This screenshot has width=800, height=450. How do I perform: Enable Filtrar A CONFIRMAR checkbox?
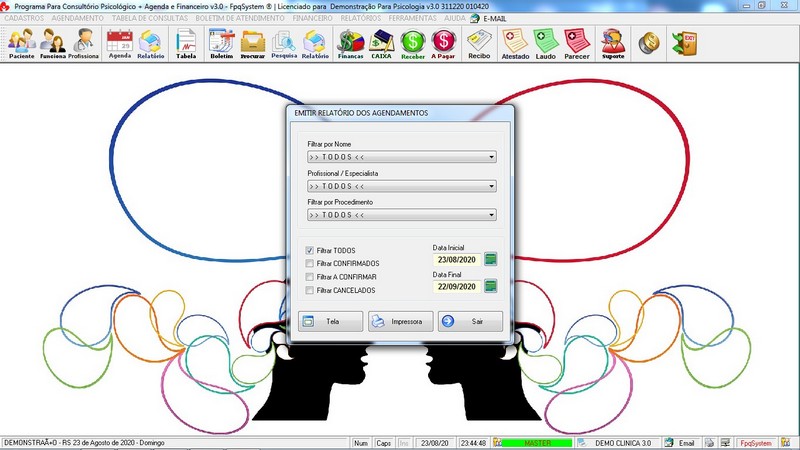point(310,277)
